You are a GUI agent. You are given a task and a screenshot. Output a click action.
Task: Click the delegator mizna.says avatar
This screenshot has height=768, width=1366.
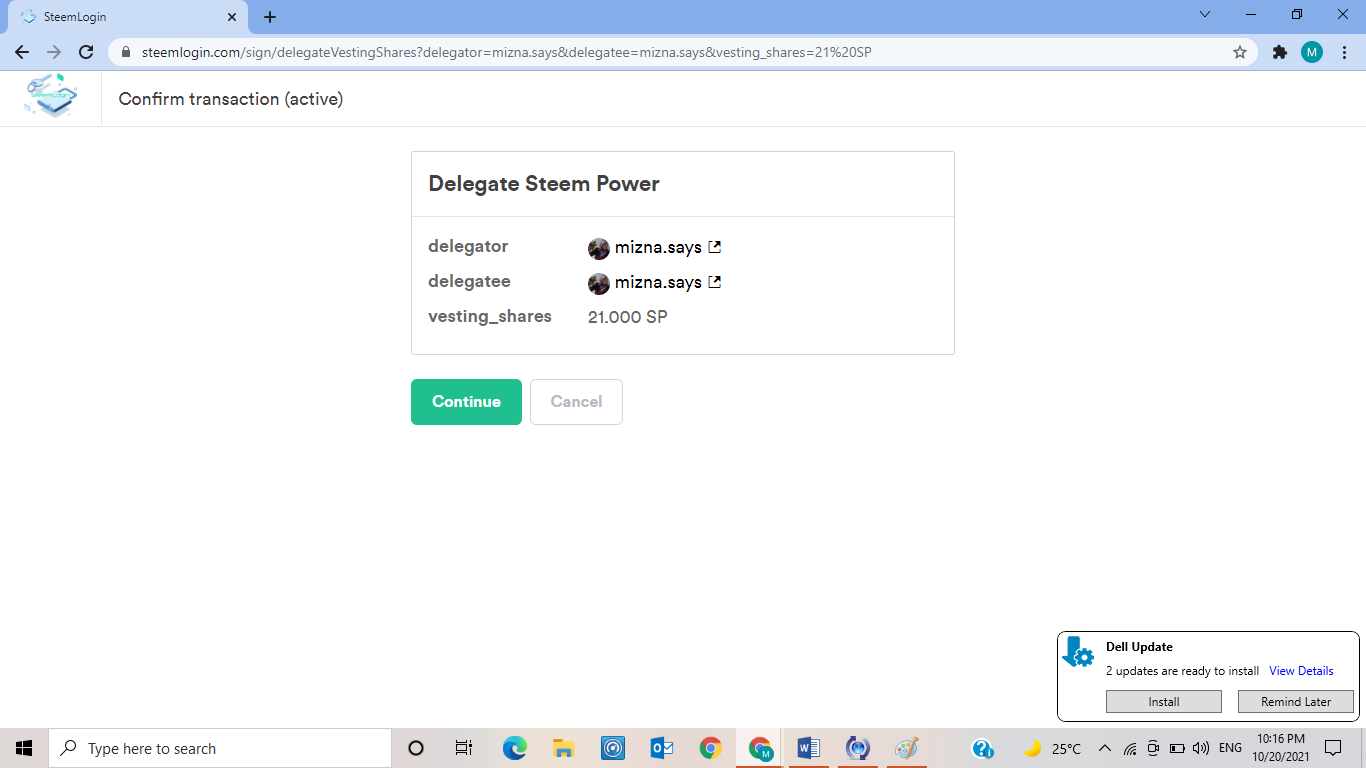599,249
